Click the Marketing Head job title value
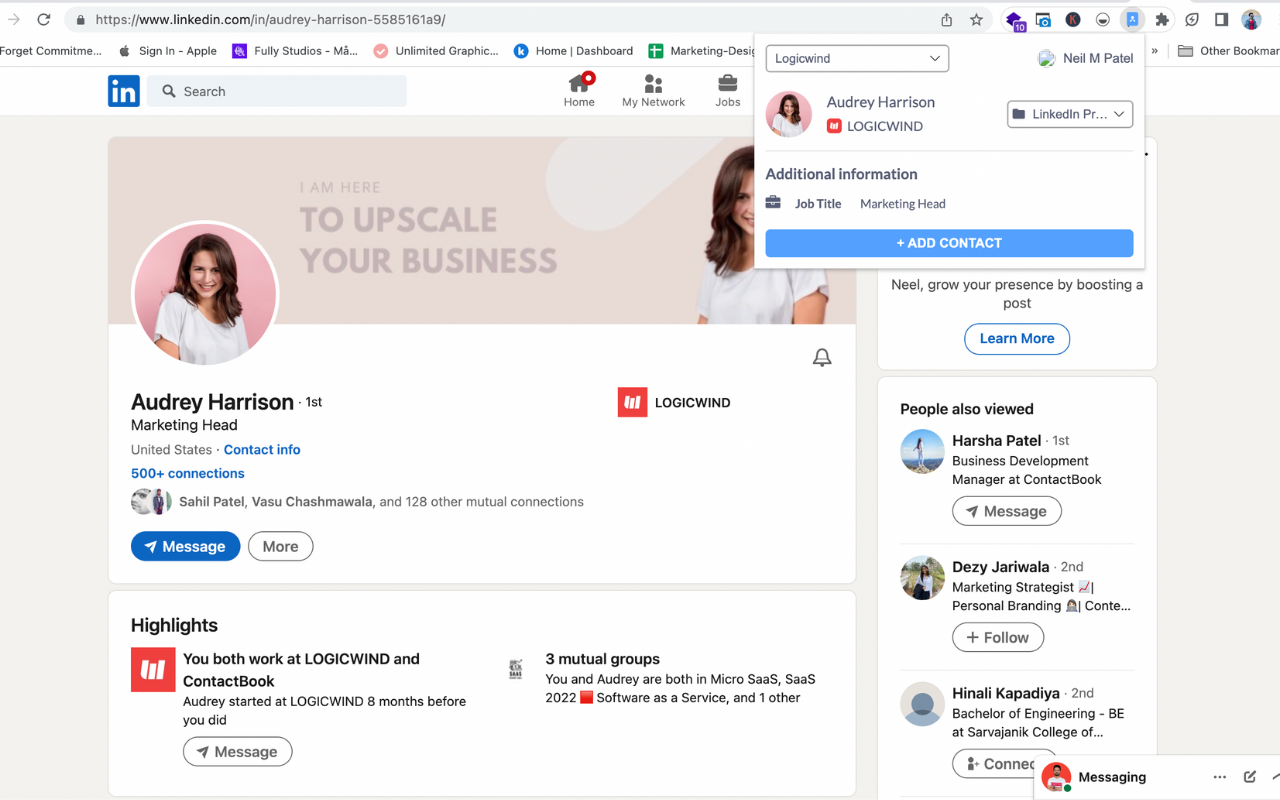Screen dimensions: 1280x800 tap(902, 204)
